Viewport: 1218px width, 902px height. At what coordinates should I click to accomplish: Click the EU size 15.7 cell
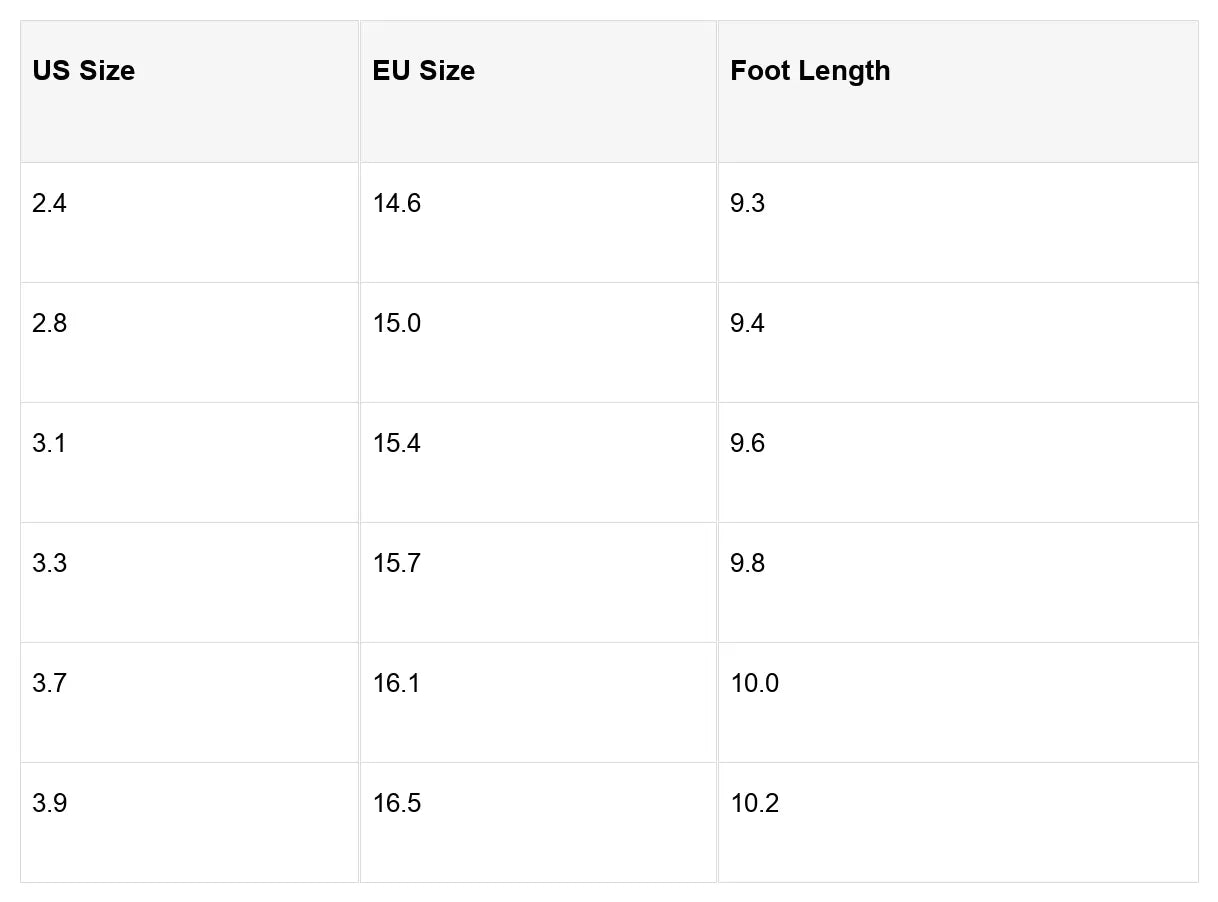click(x=397, y=564)
